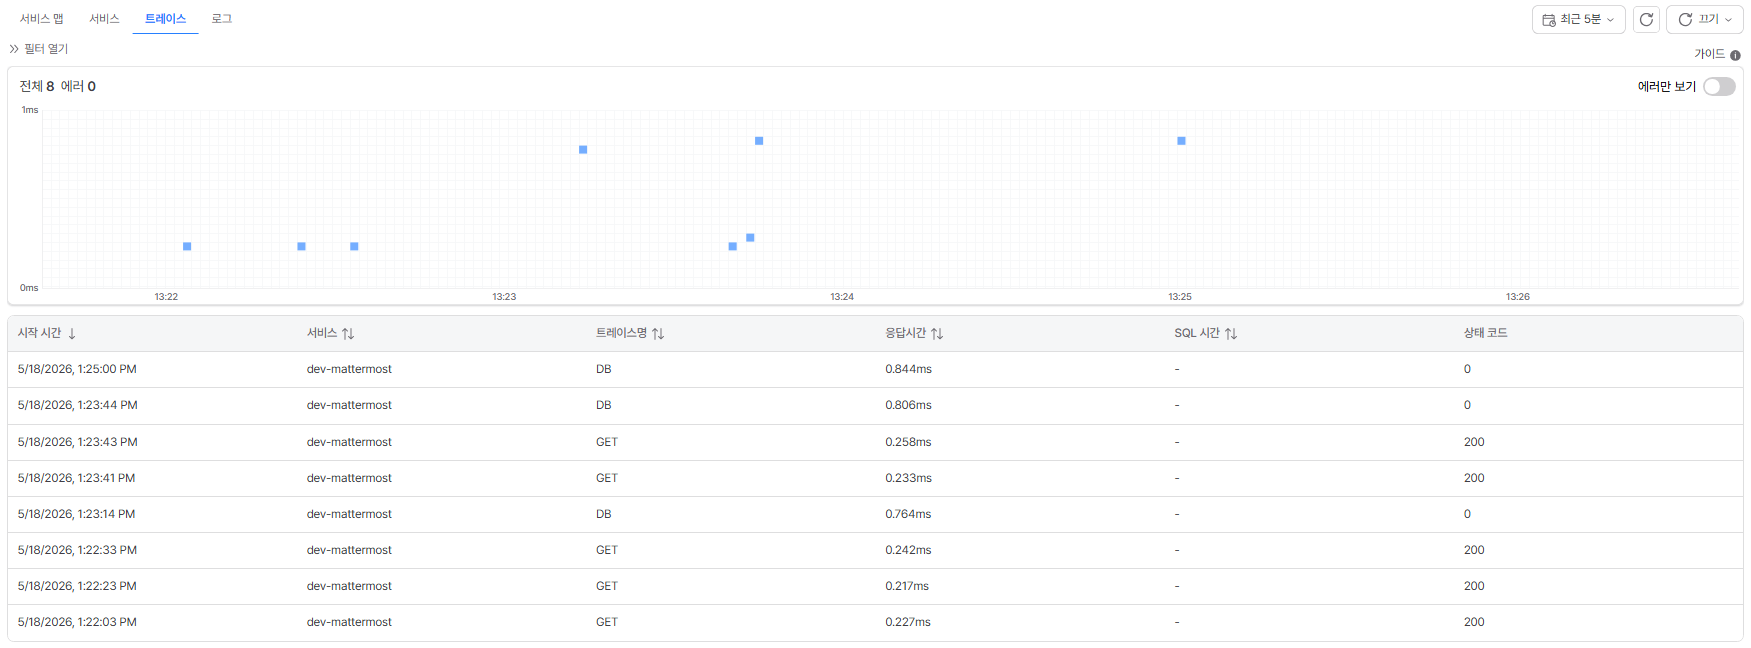Click dev-mattermost in the 1:25:00 PM row
The image size is (1751, 648).
[x=349, y=369]
